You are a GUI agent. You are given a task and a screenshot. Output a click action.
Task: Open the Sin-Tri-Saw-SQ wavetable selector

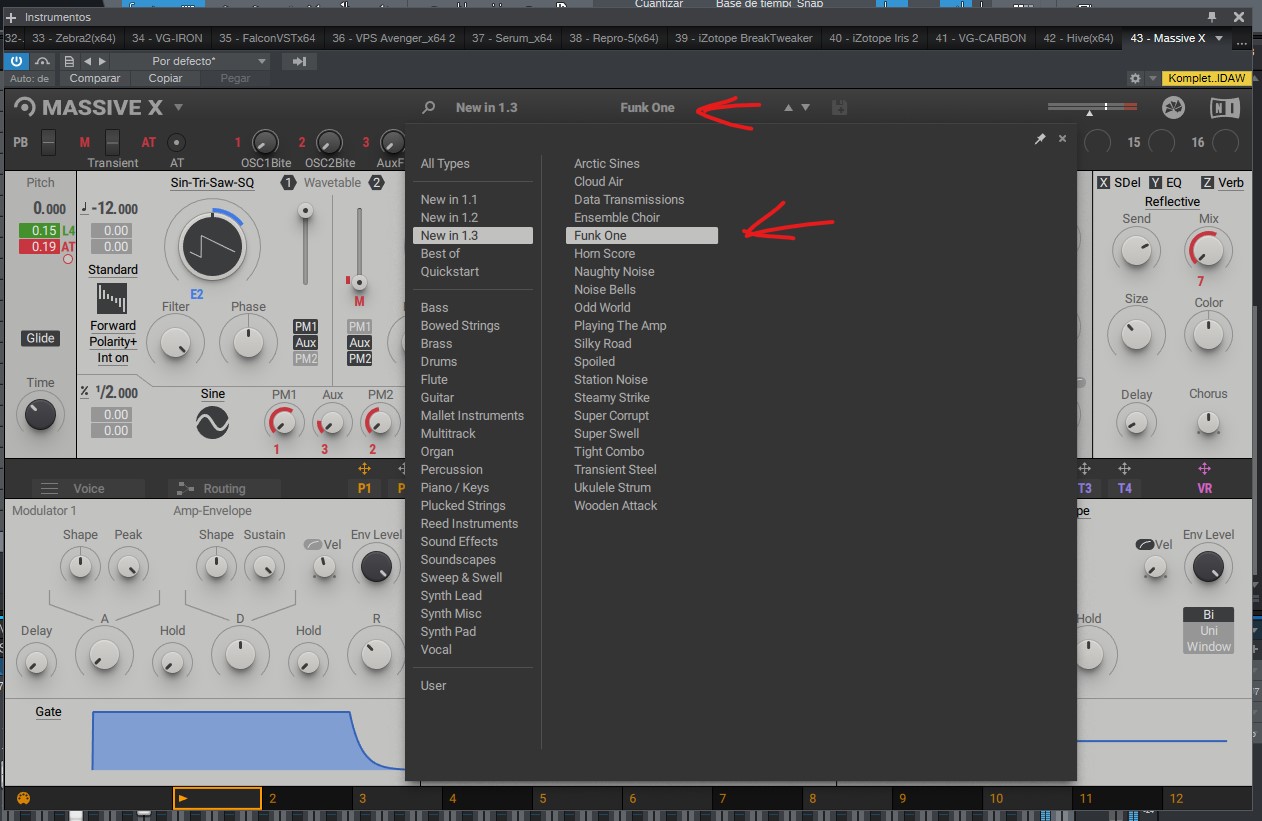(212, 183)
